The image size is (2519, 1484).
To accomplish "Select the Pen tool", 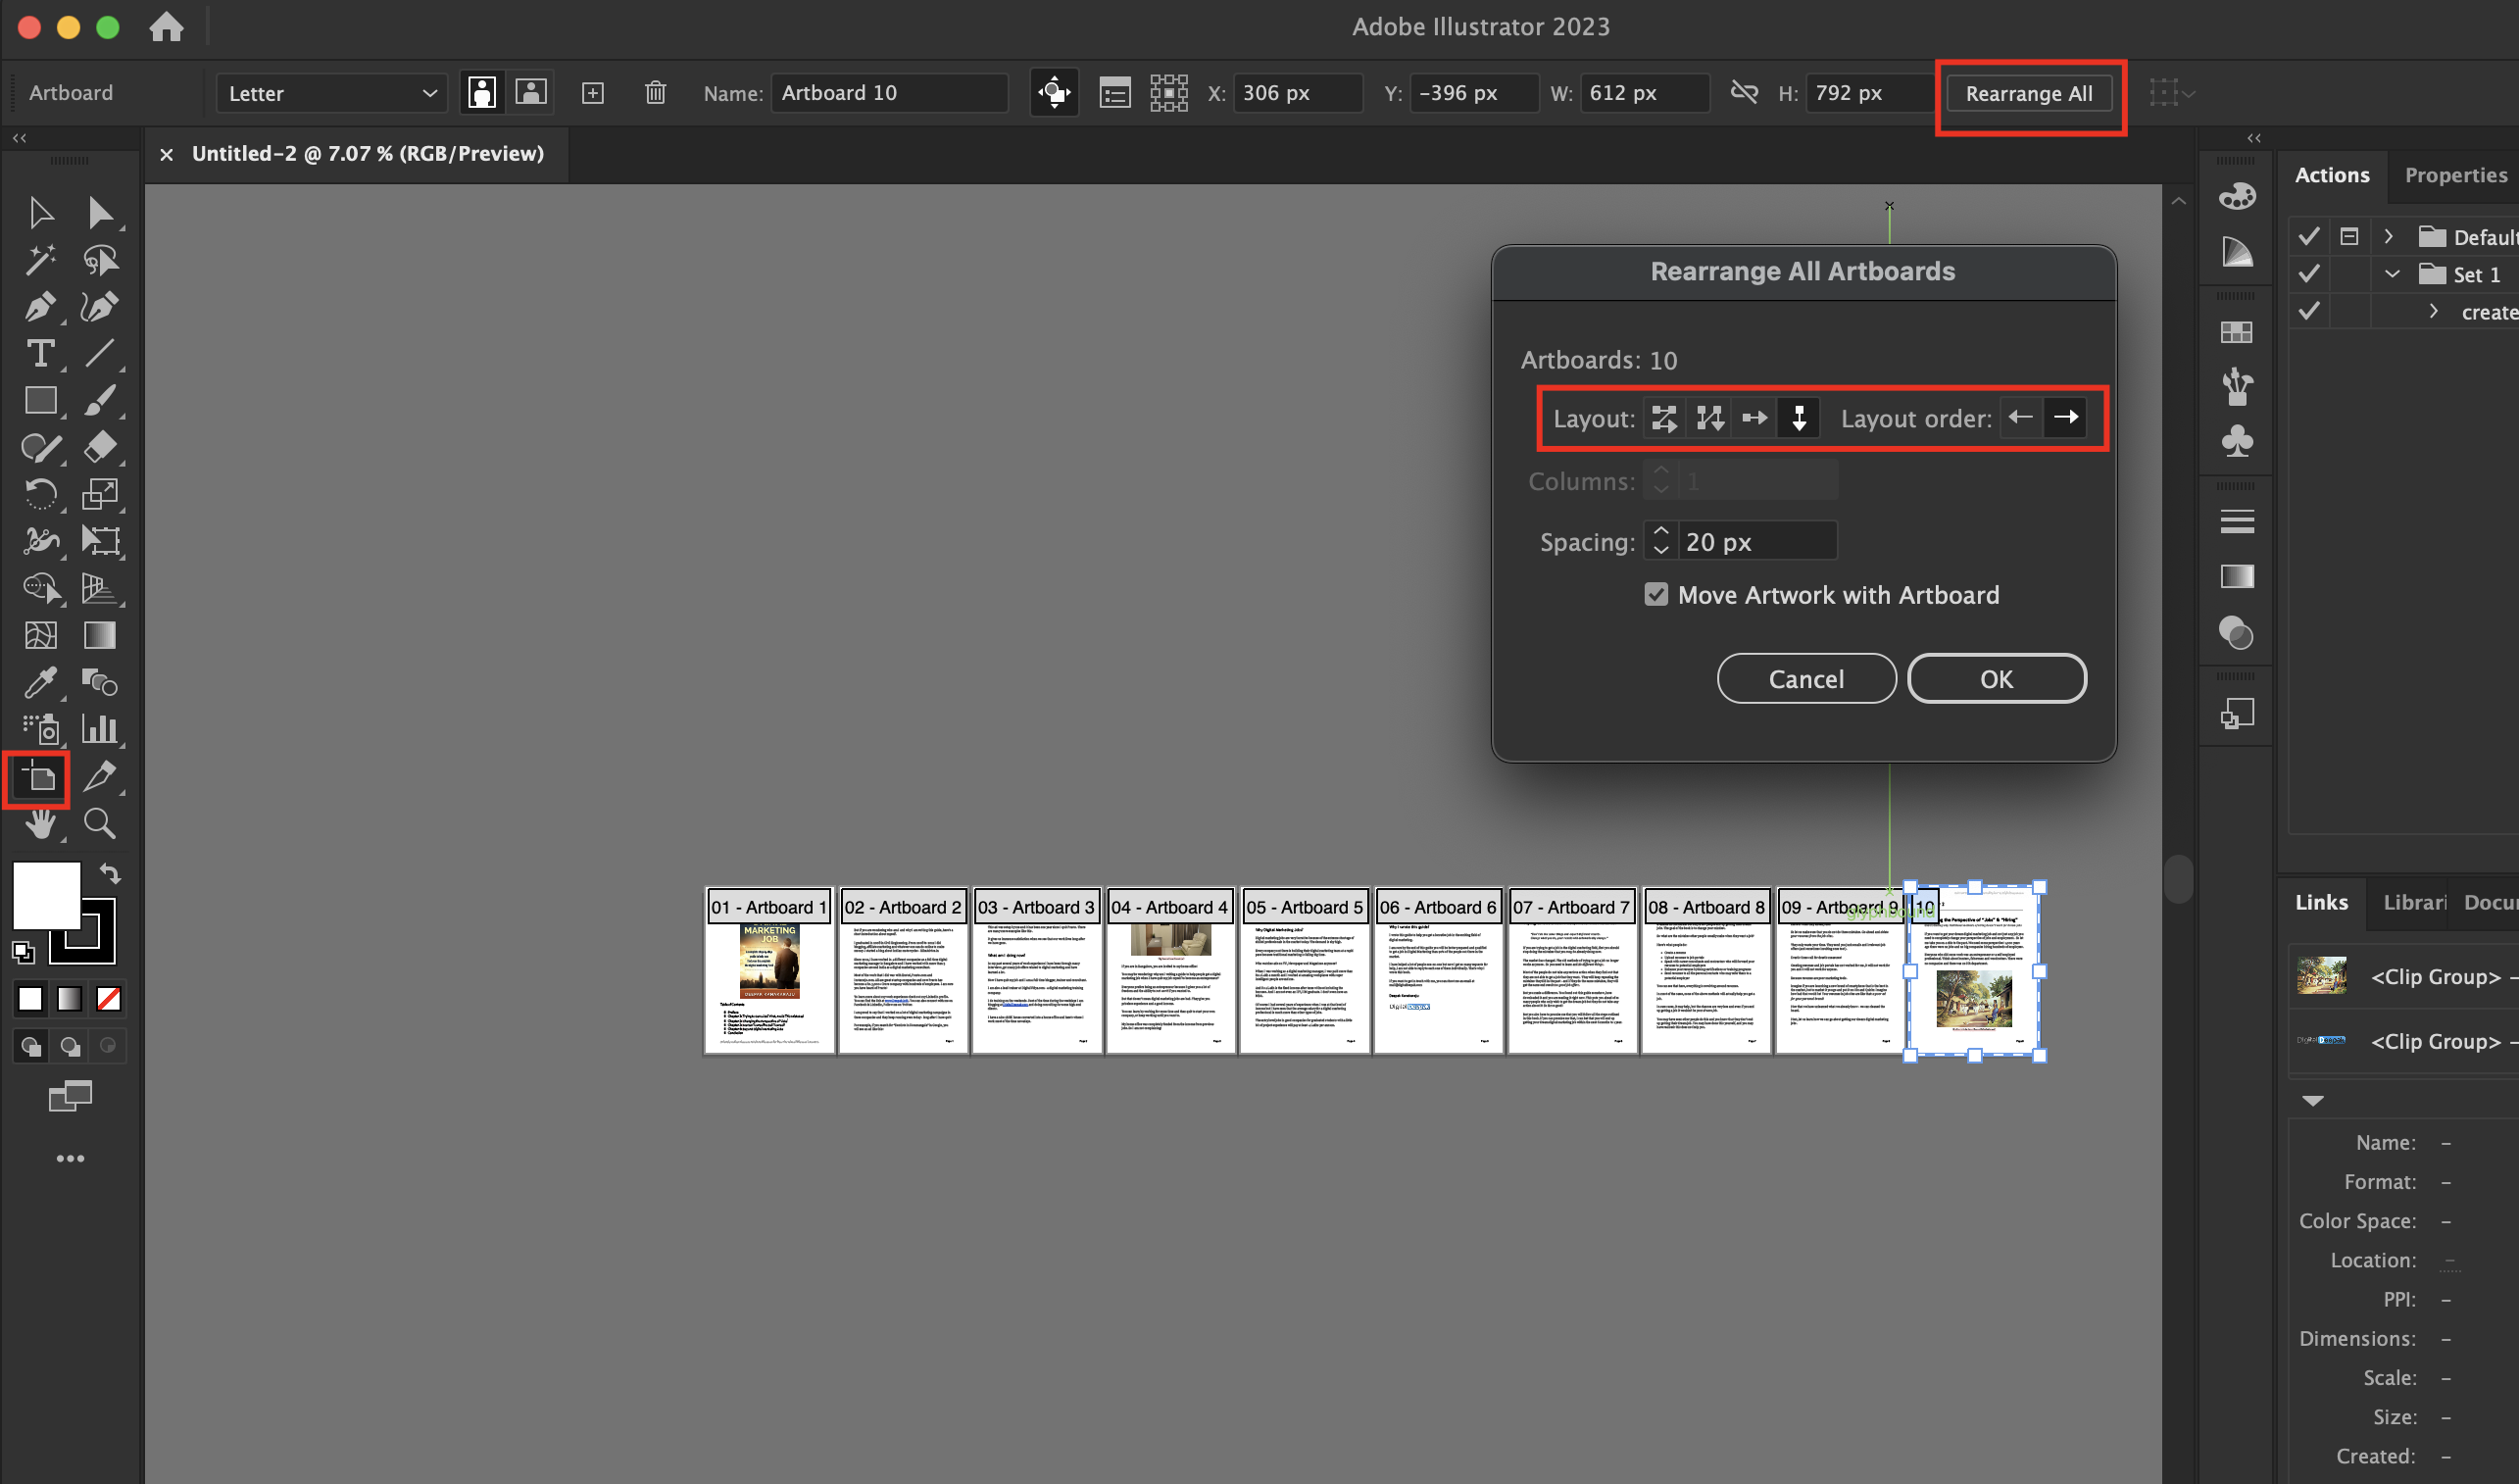I will click(x=40, y=306).
